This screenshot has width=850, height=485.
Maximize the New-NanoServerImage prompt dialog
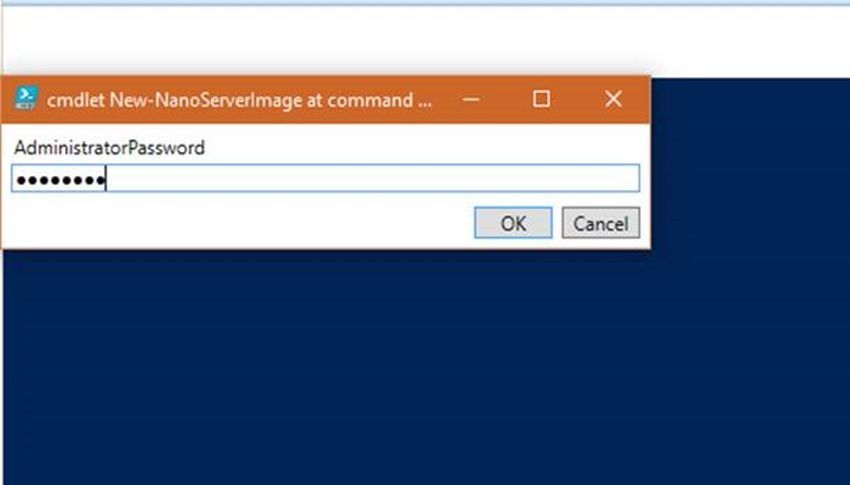541,99
